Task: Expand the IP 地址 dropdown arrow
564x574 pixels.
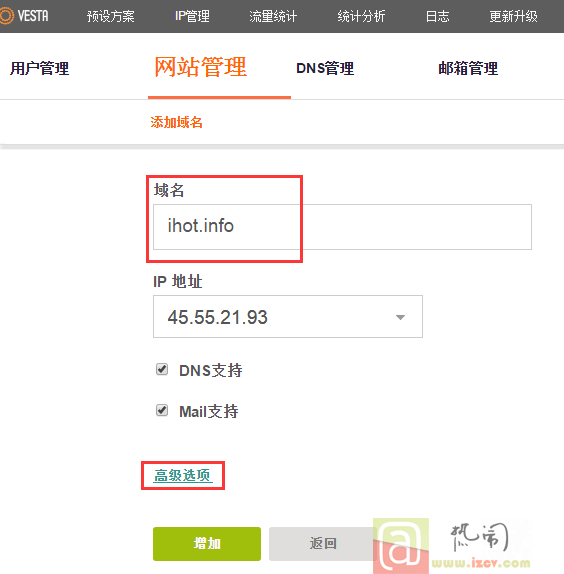Action: [x=400, y=317]
